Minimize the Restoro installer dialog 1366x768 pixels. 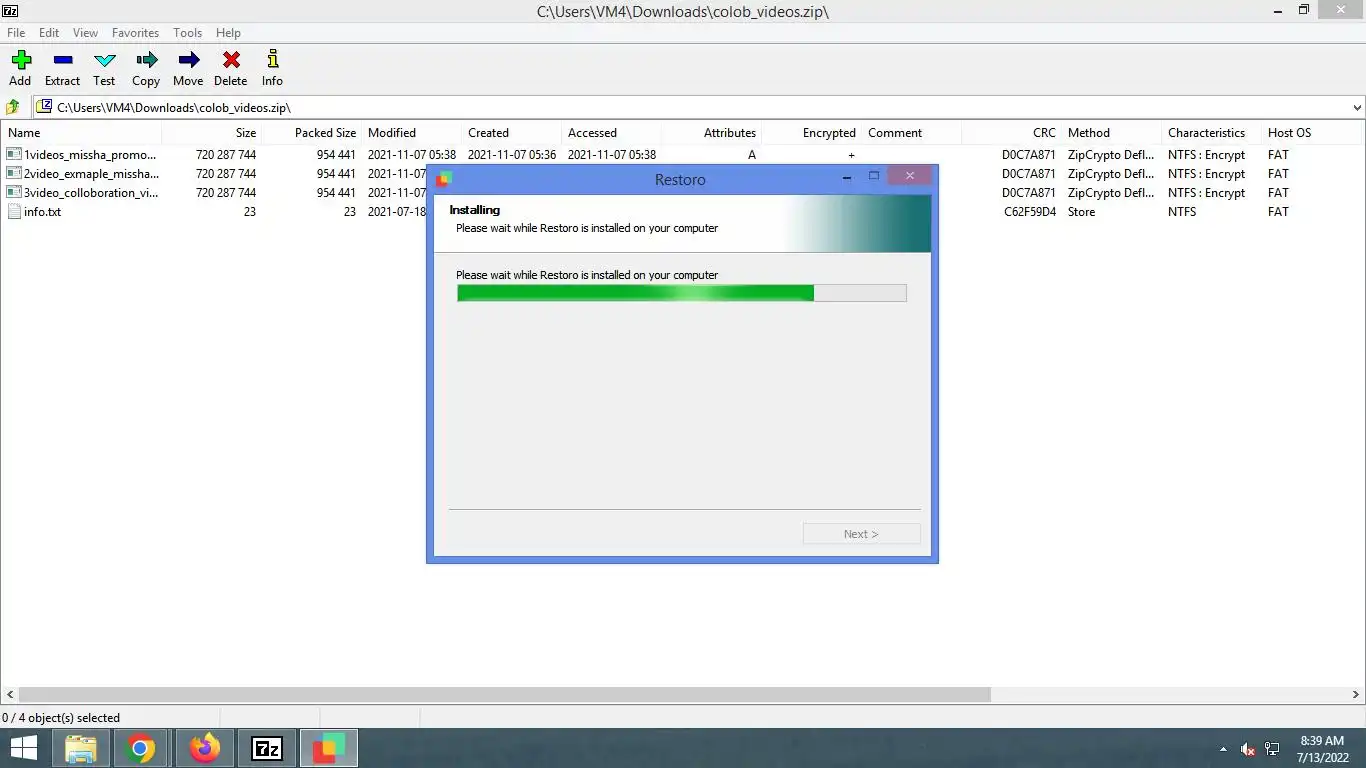coord(847,177)
